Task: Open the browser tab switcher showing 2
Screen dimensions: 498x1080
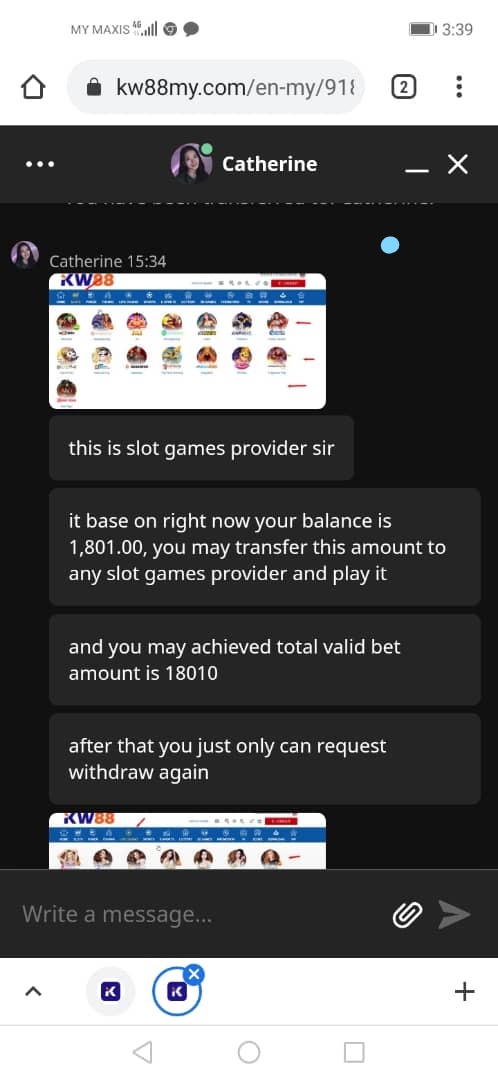Action: tap(404, 87)
